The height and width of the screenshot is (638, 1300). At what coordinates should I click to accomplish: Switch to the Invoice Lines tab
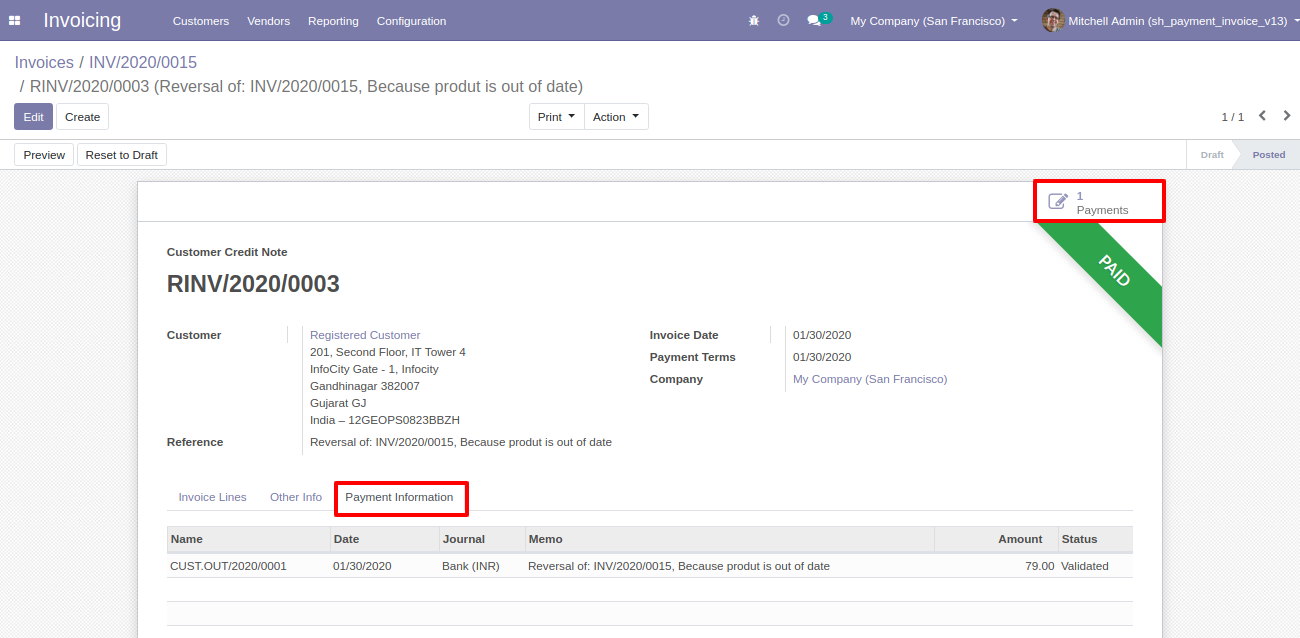(212, 497)
